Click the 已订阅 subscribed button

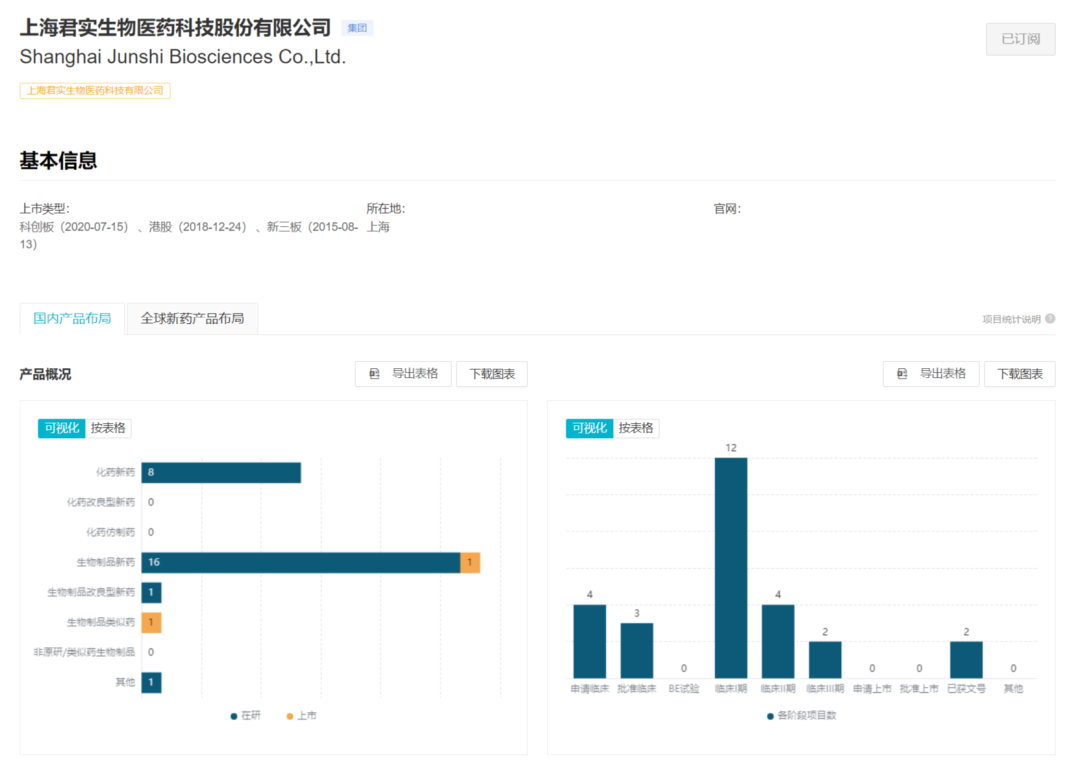[1020, 39]
